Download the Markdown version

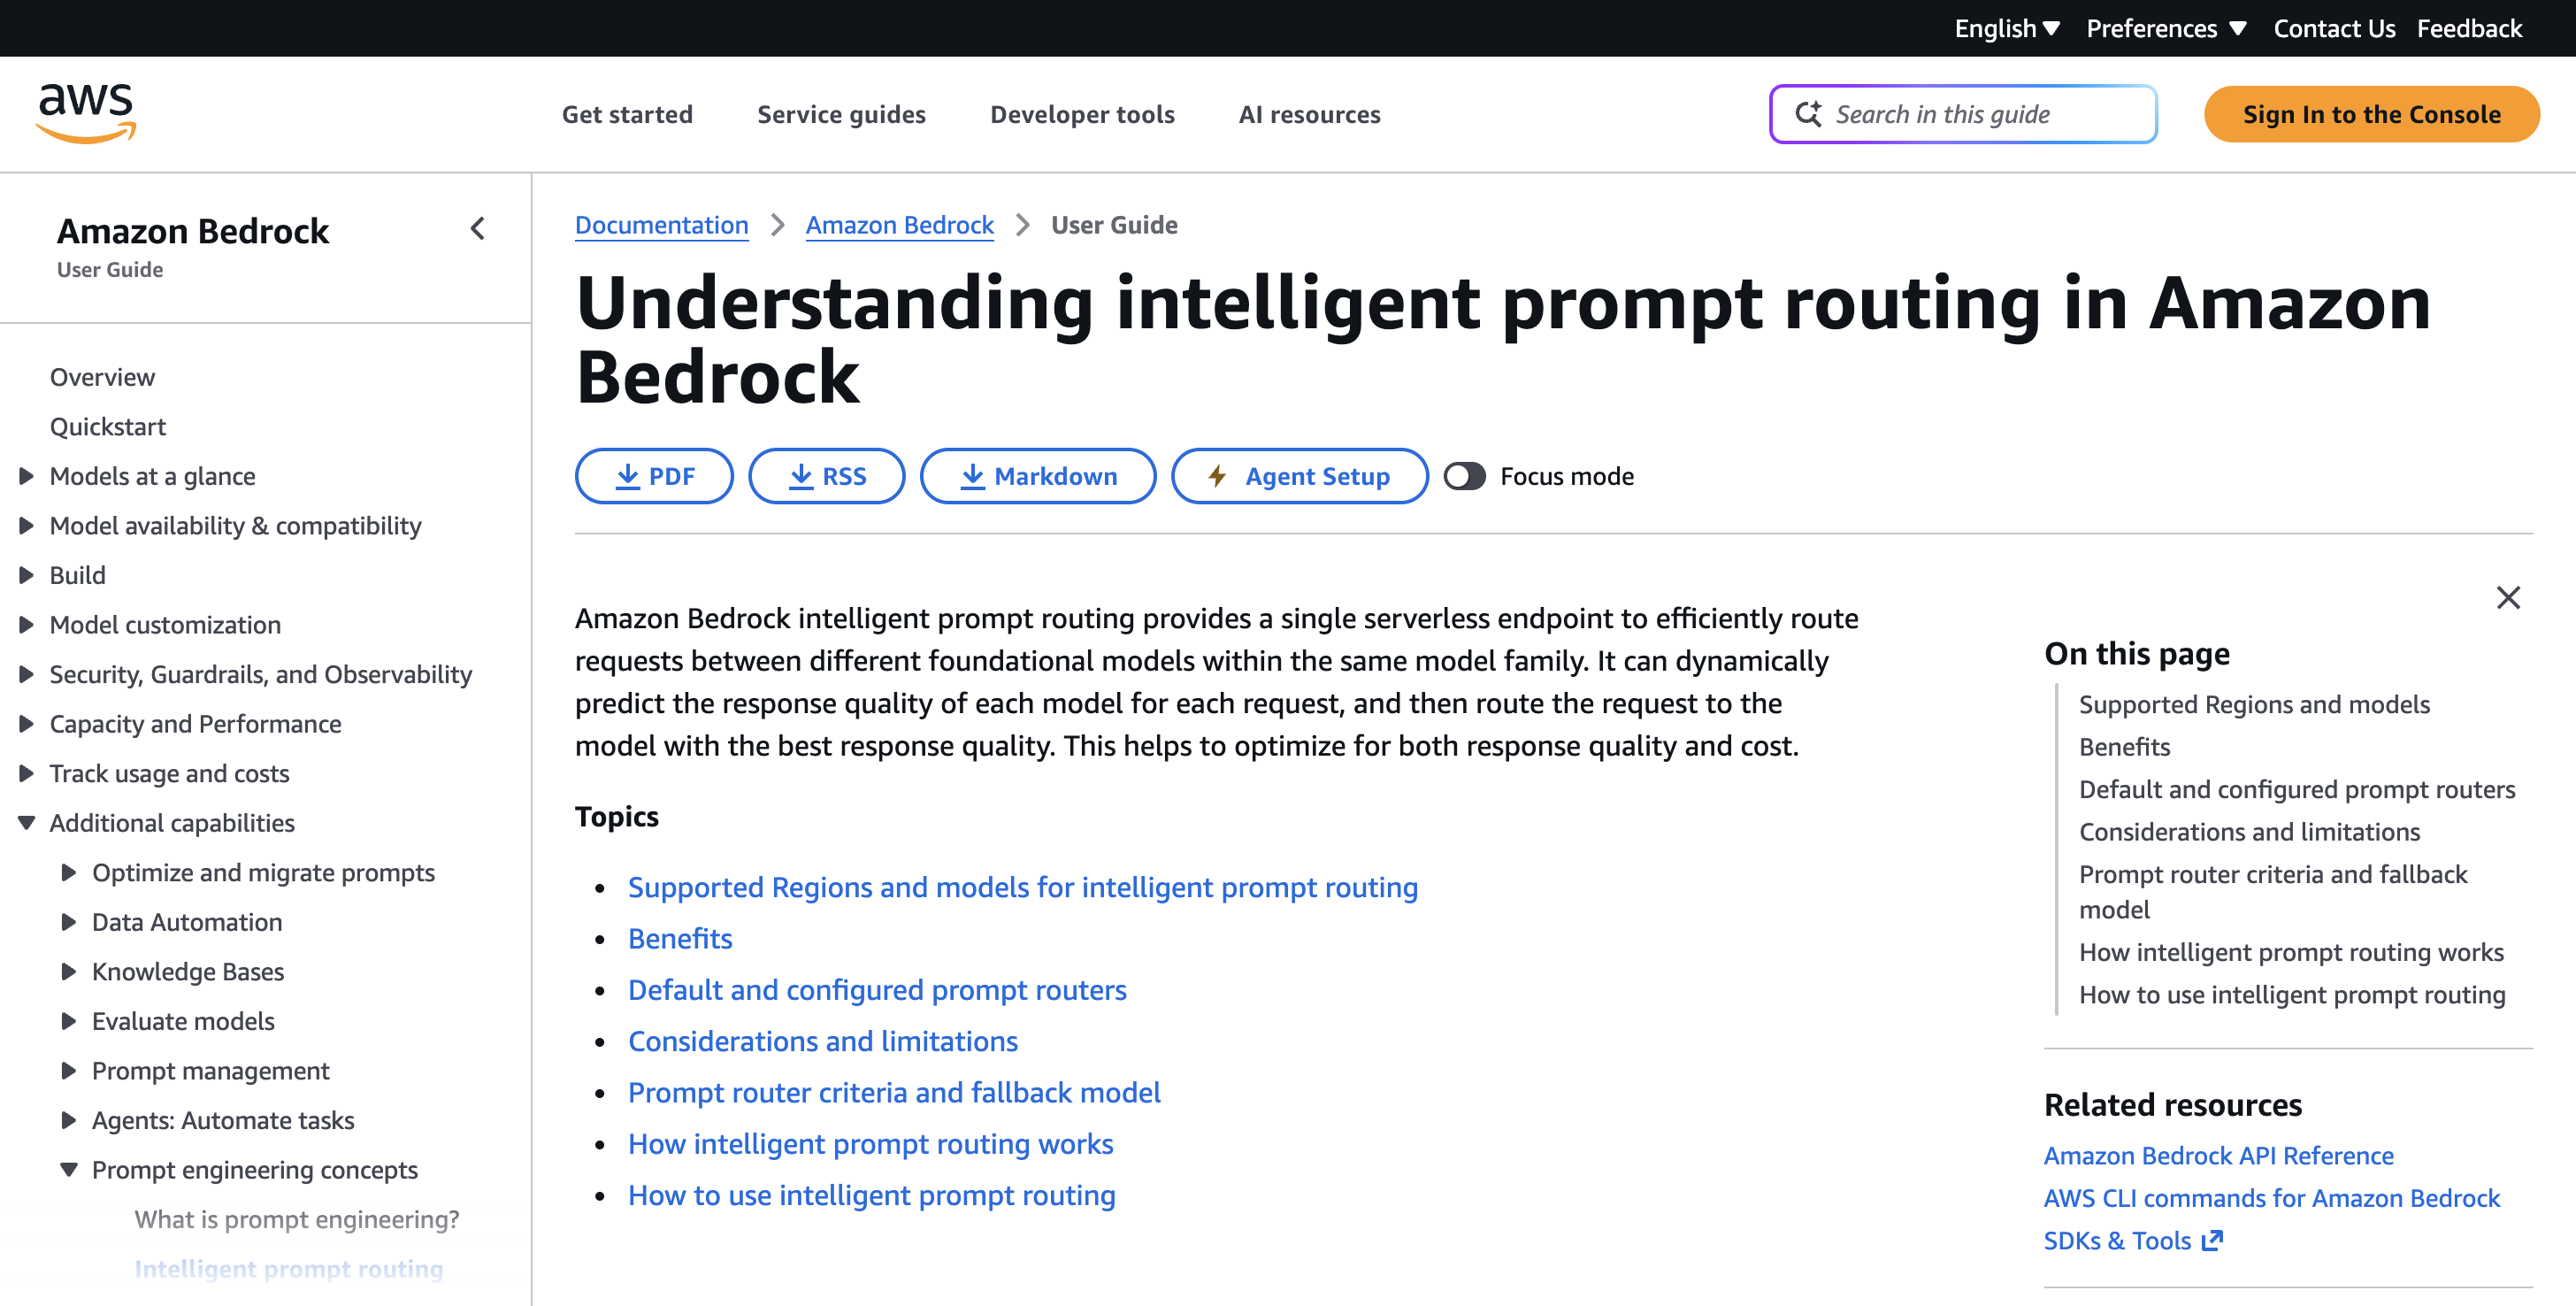(x=1038, y=476)
